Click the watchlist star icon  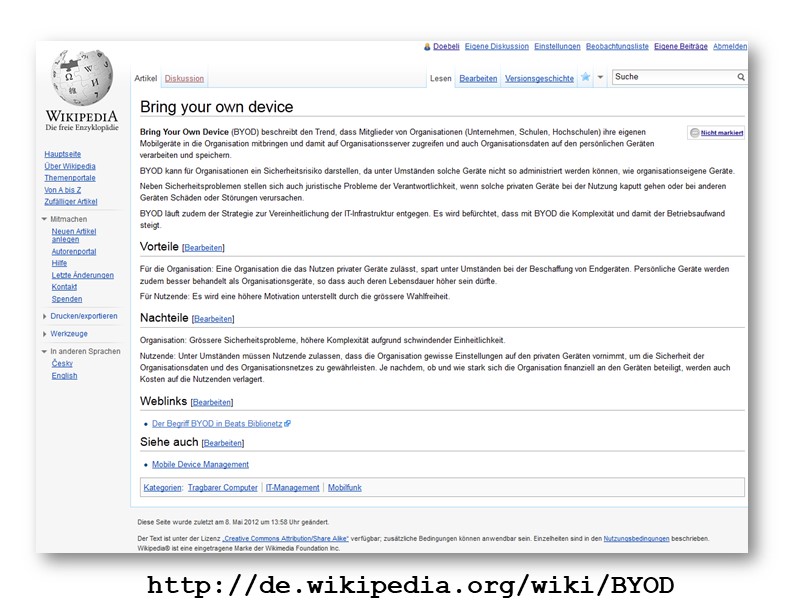586,77
